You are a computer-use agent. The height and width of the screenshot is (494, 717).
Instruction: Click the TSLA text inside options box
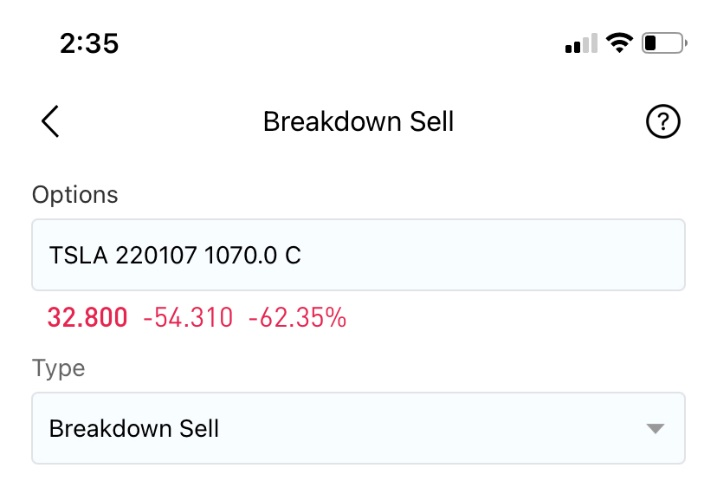78,255
